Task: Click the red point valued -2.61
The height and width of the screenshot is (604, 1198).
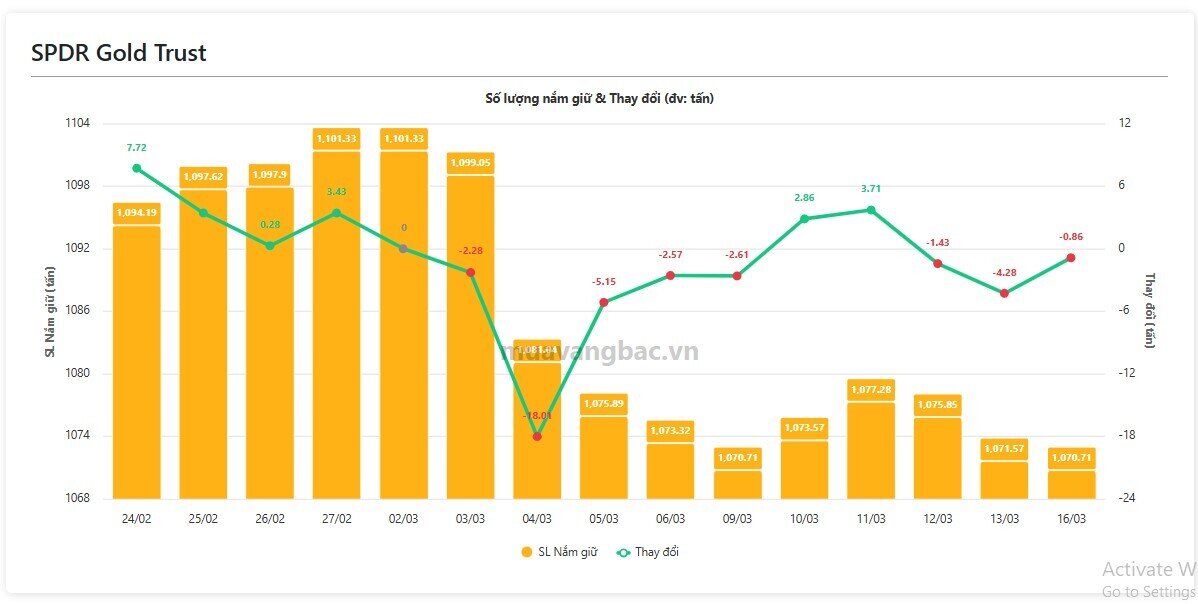Action: (737, 276)
